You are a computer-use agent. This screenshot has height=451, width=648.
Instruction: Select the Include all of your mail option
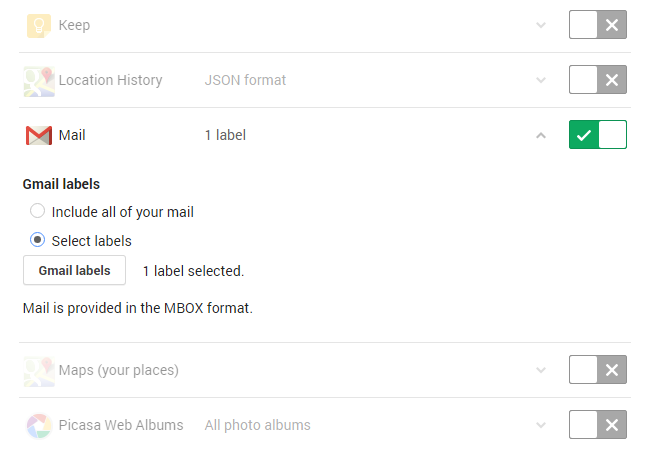37,211
